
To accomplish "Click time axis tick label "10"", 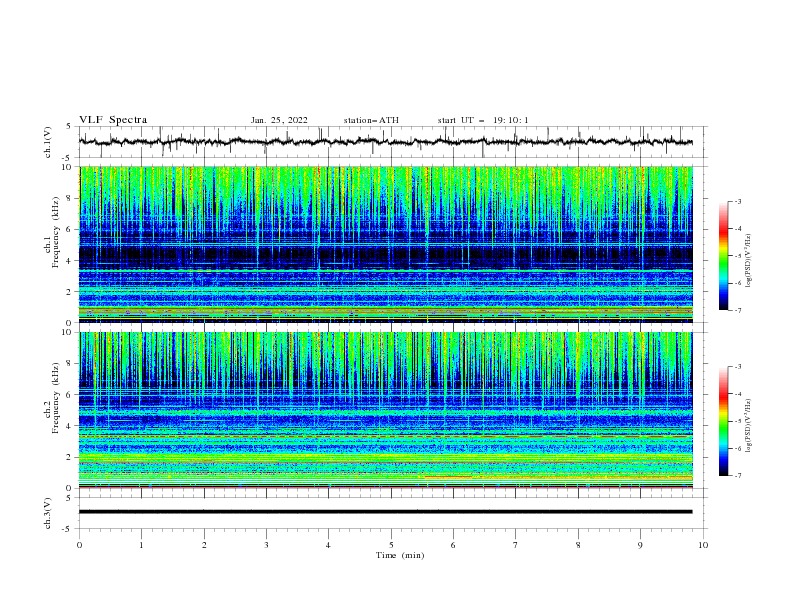I will pyautogui.click(x=703, y=545).
